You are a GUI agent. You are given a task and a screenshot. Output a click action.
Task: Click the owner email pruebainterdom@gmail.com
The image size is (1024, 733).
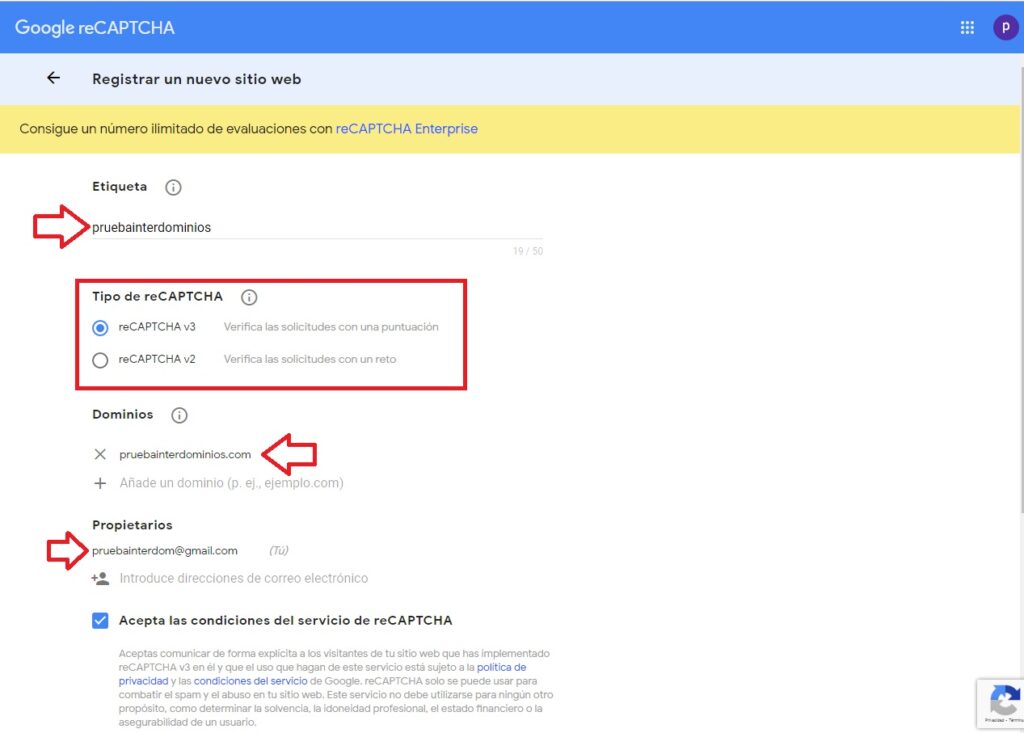[x=165, y=551]
